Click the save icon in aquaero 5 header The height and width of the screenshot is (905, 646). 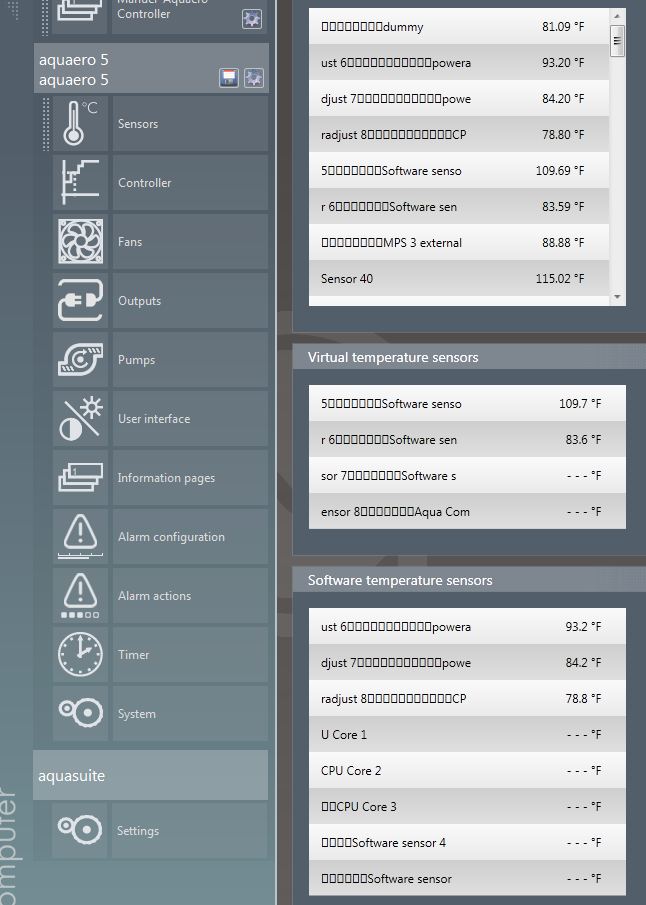[x=229, y=78]
